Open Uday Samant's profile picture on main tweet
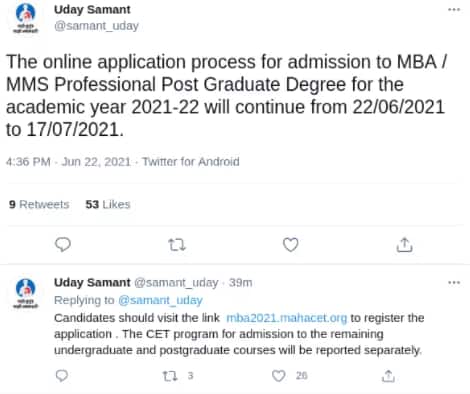Viewport: 470px width, 394px height. [x=26, y=18]
